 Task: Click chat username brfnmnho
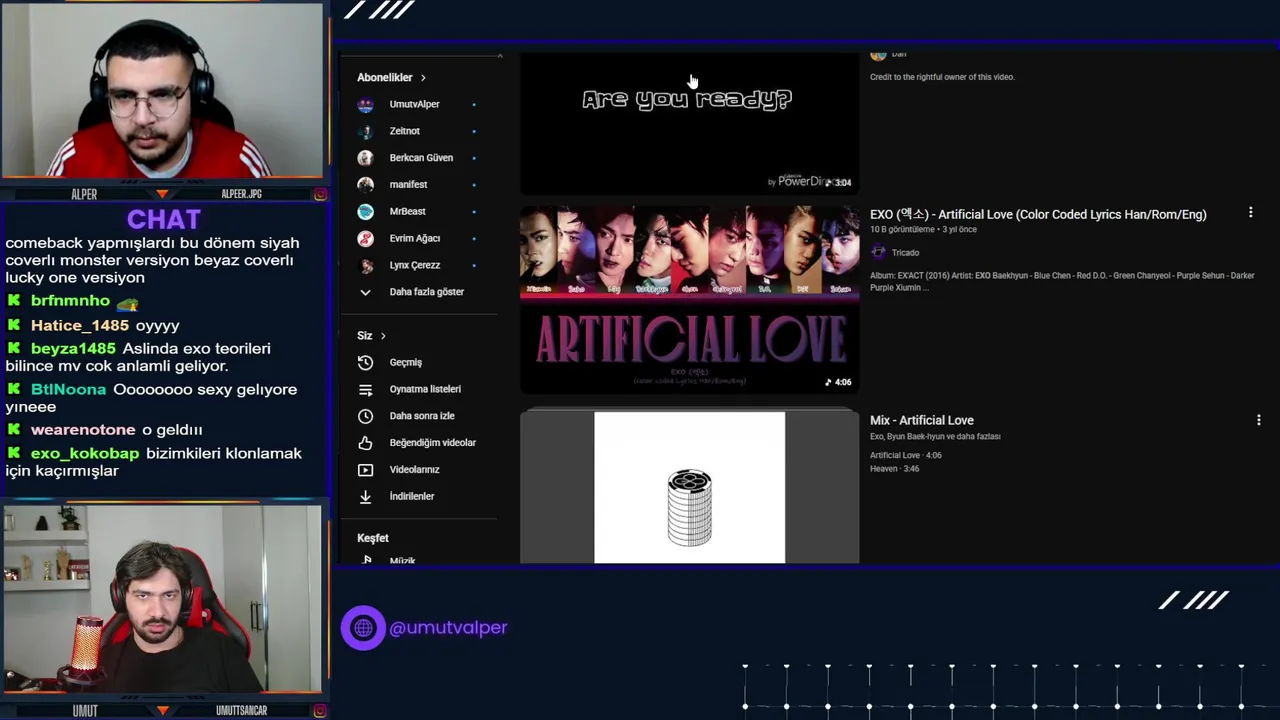(70, 300)
